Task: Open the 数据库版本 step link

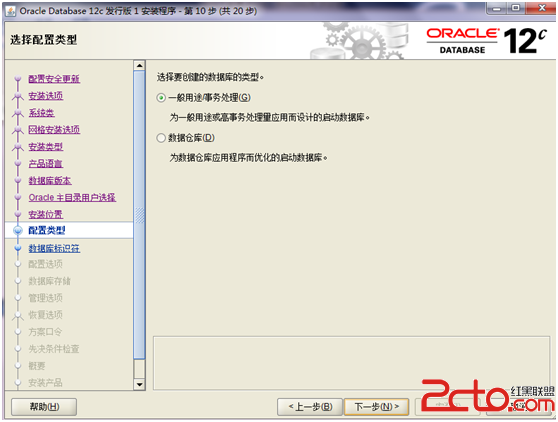Action: [x=50, y=180]
